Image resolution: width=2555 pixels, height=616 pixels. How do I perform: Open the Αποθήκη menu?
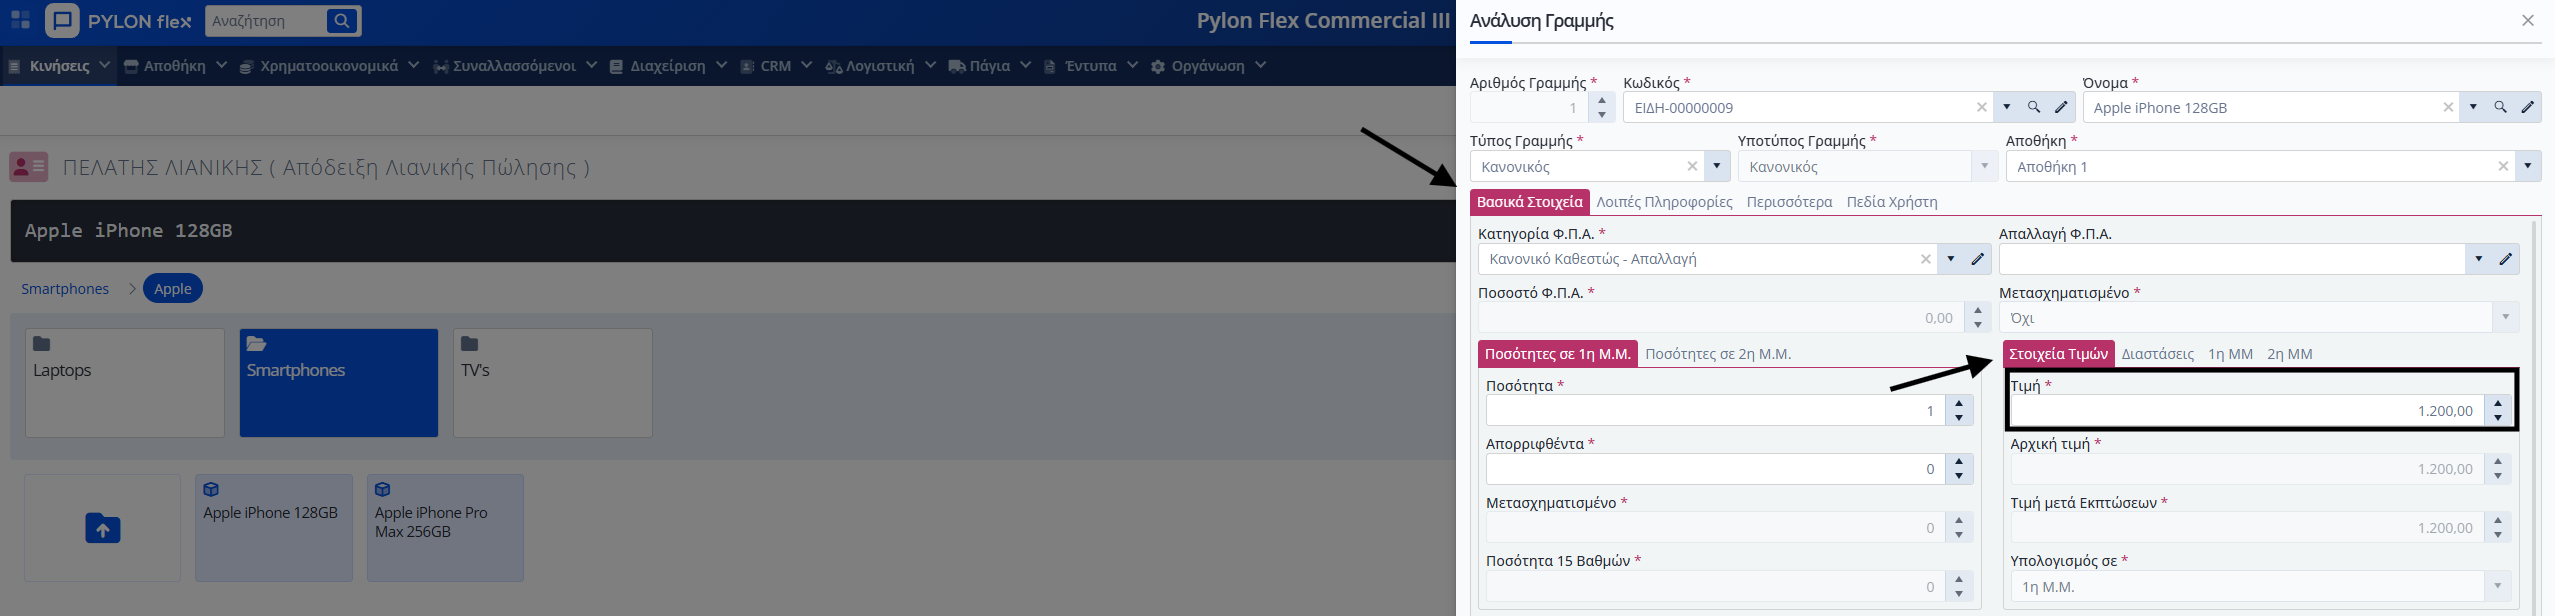[x=175, y=66]
